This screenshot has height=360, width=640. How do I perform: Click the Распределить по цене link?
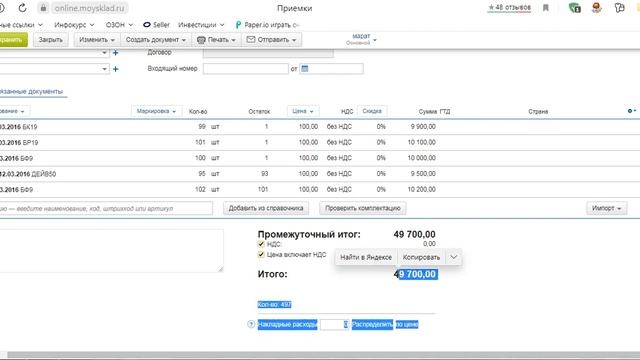[x=385, y=324]
